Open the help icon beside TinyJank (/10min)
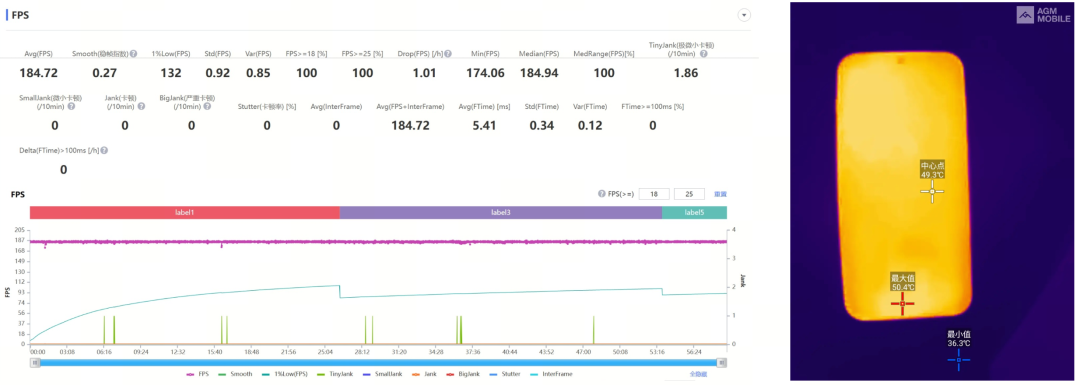 [703, 53]
